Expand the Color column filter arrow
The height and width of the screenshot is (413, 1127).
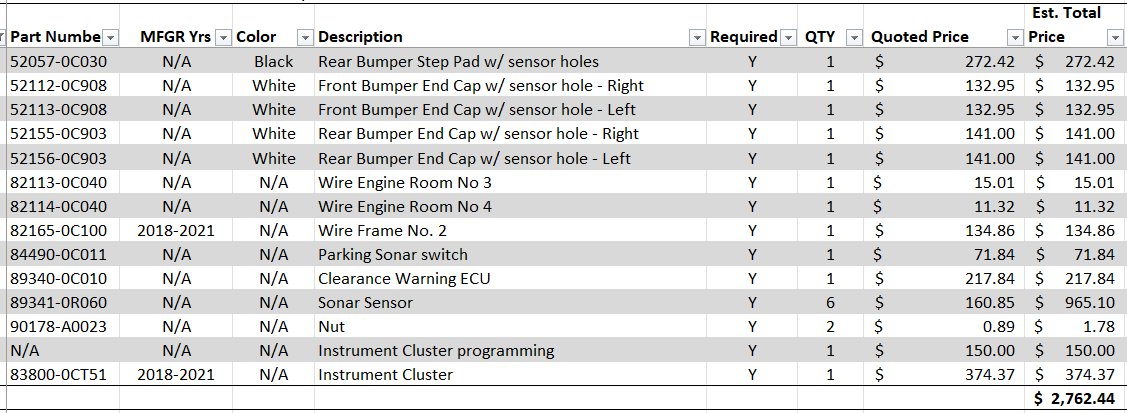(x=305, y=37)
